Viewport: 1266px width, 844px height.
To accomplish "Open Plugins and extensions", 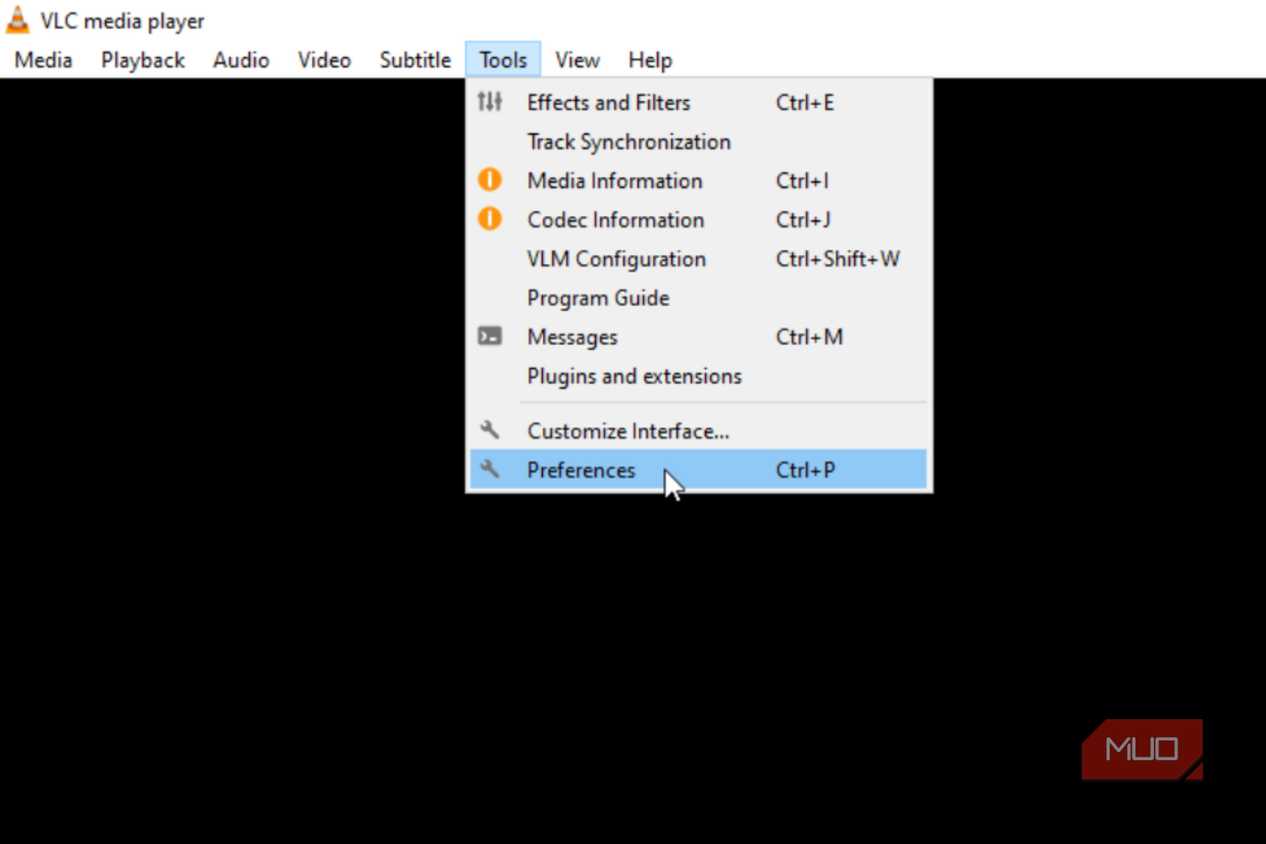I will [x=698, y=375].
